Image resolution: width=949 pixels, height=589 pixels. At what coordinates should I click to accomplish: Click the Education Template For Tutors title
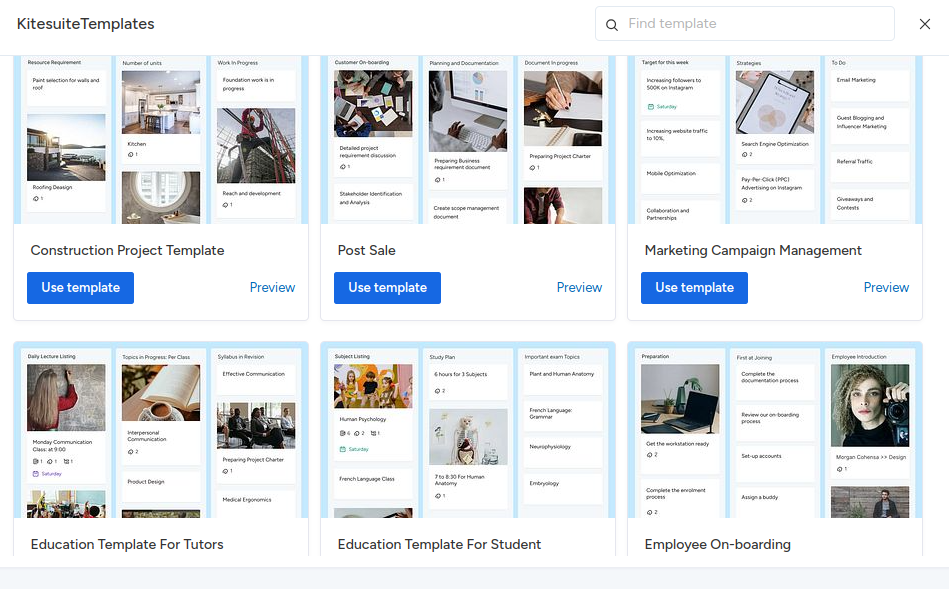[x=127, y=545]
